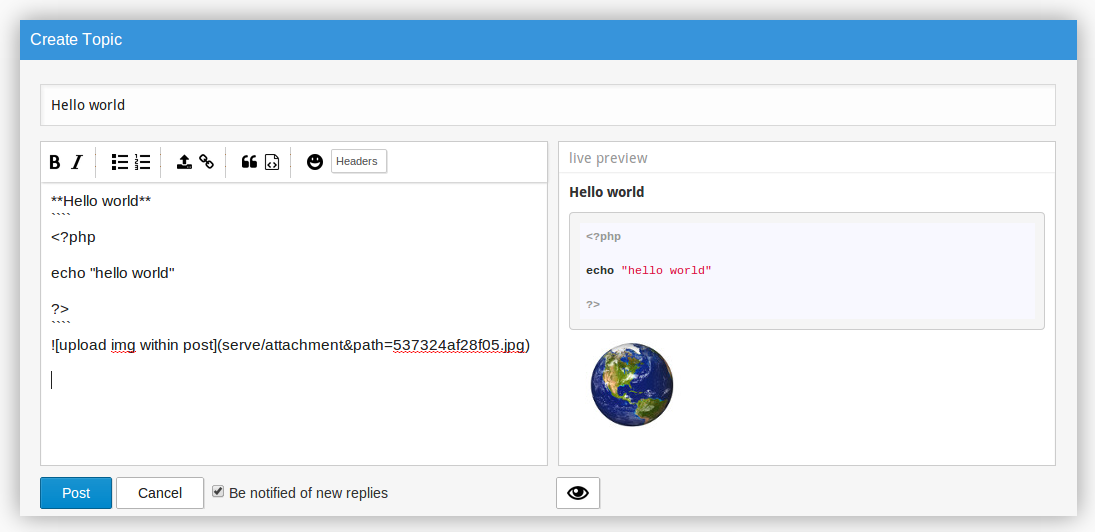Click Be notified of new replies label
Image resolution: width=1095 pixels, height=532 pixels.
(309, 493)
